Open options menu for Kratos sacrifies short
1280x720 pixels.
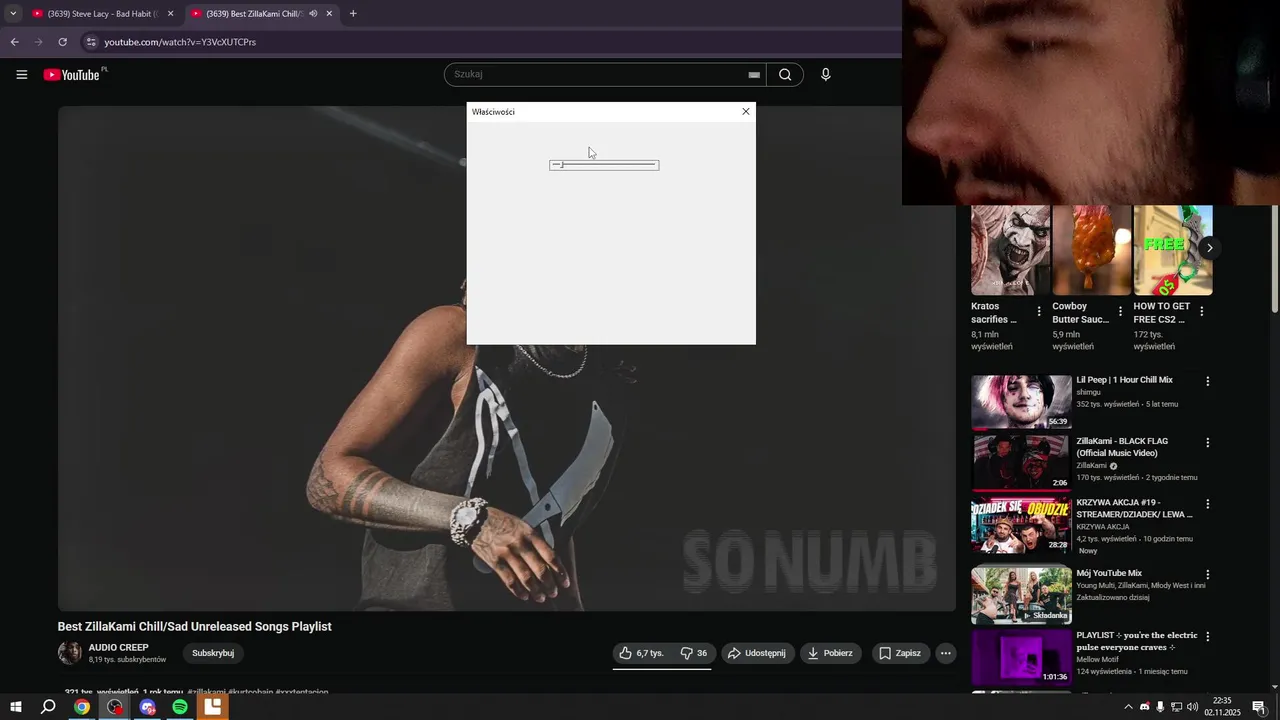click(x=1039, y=312)
